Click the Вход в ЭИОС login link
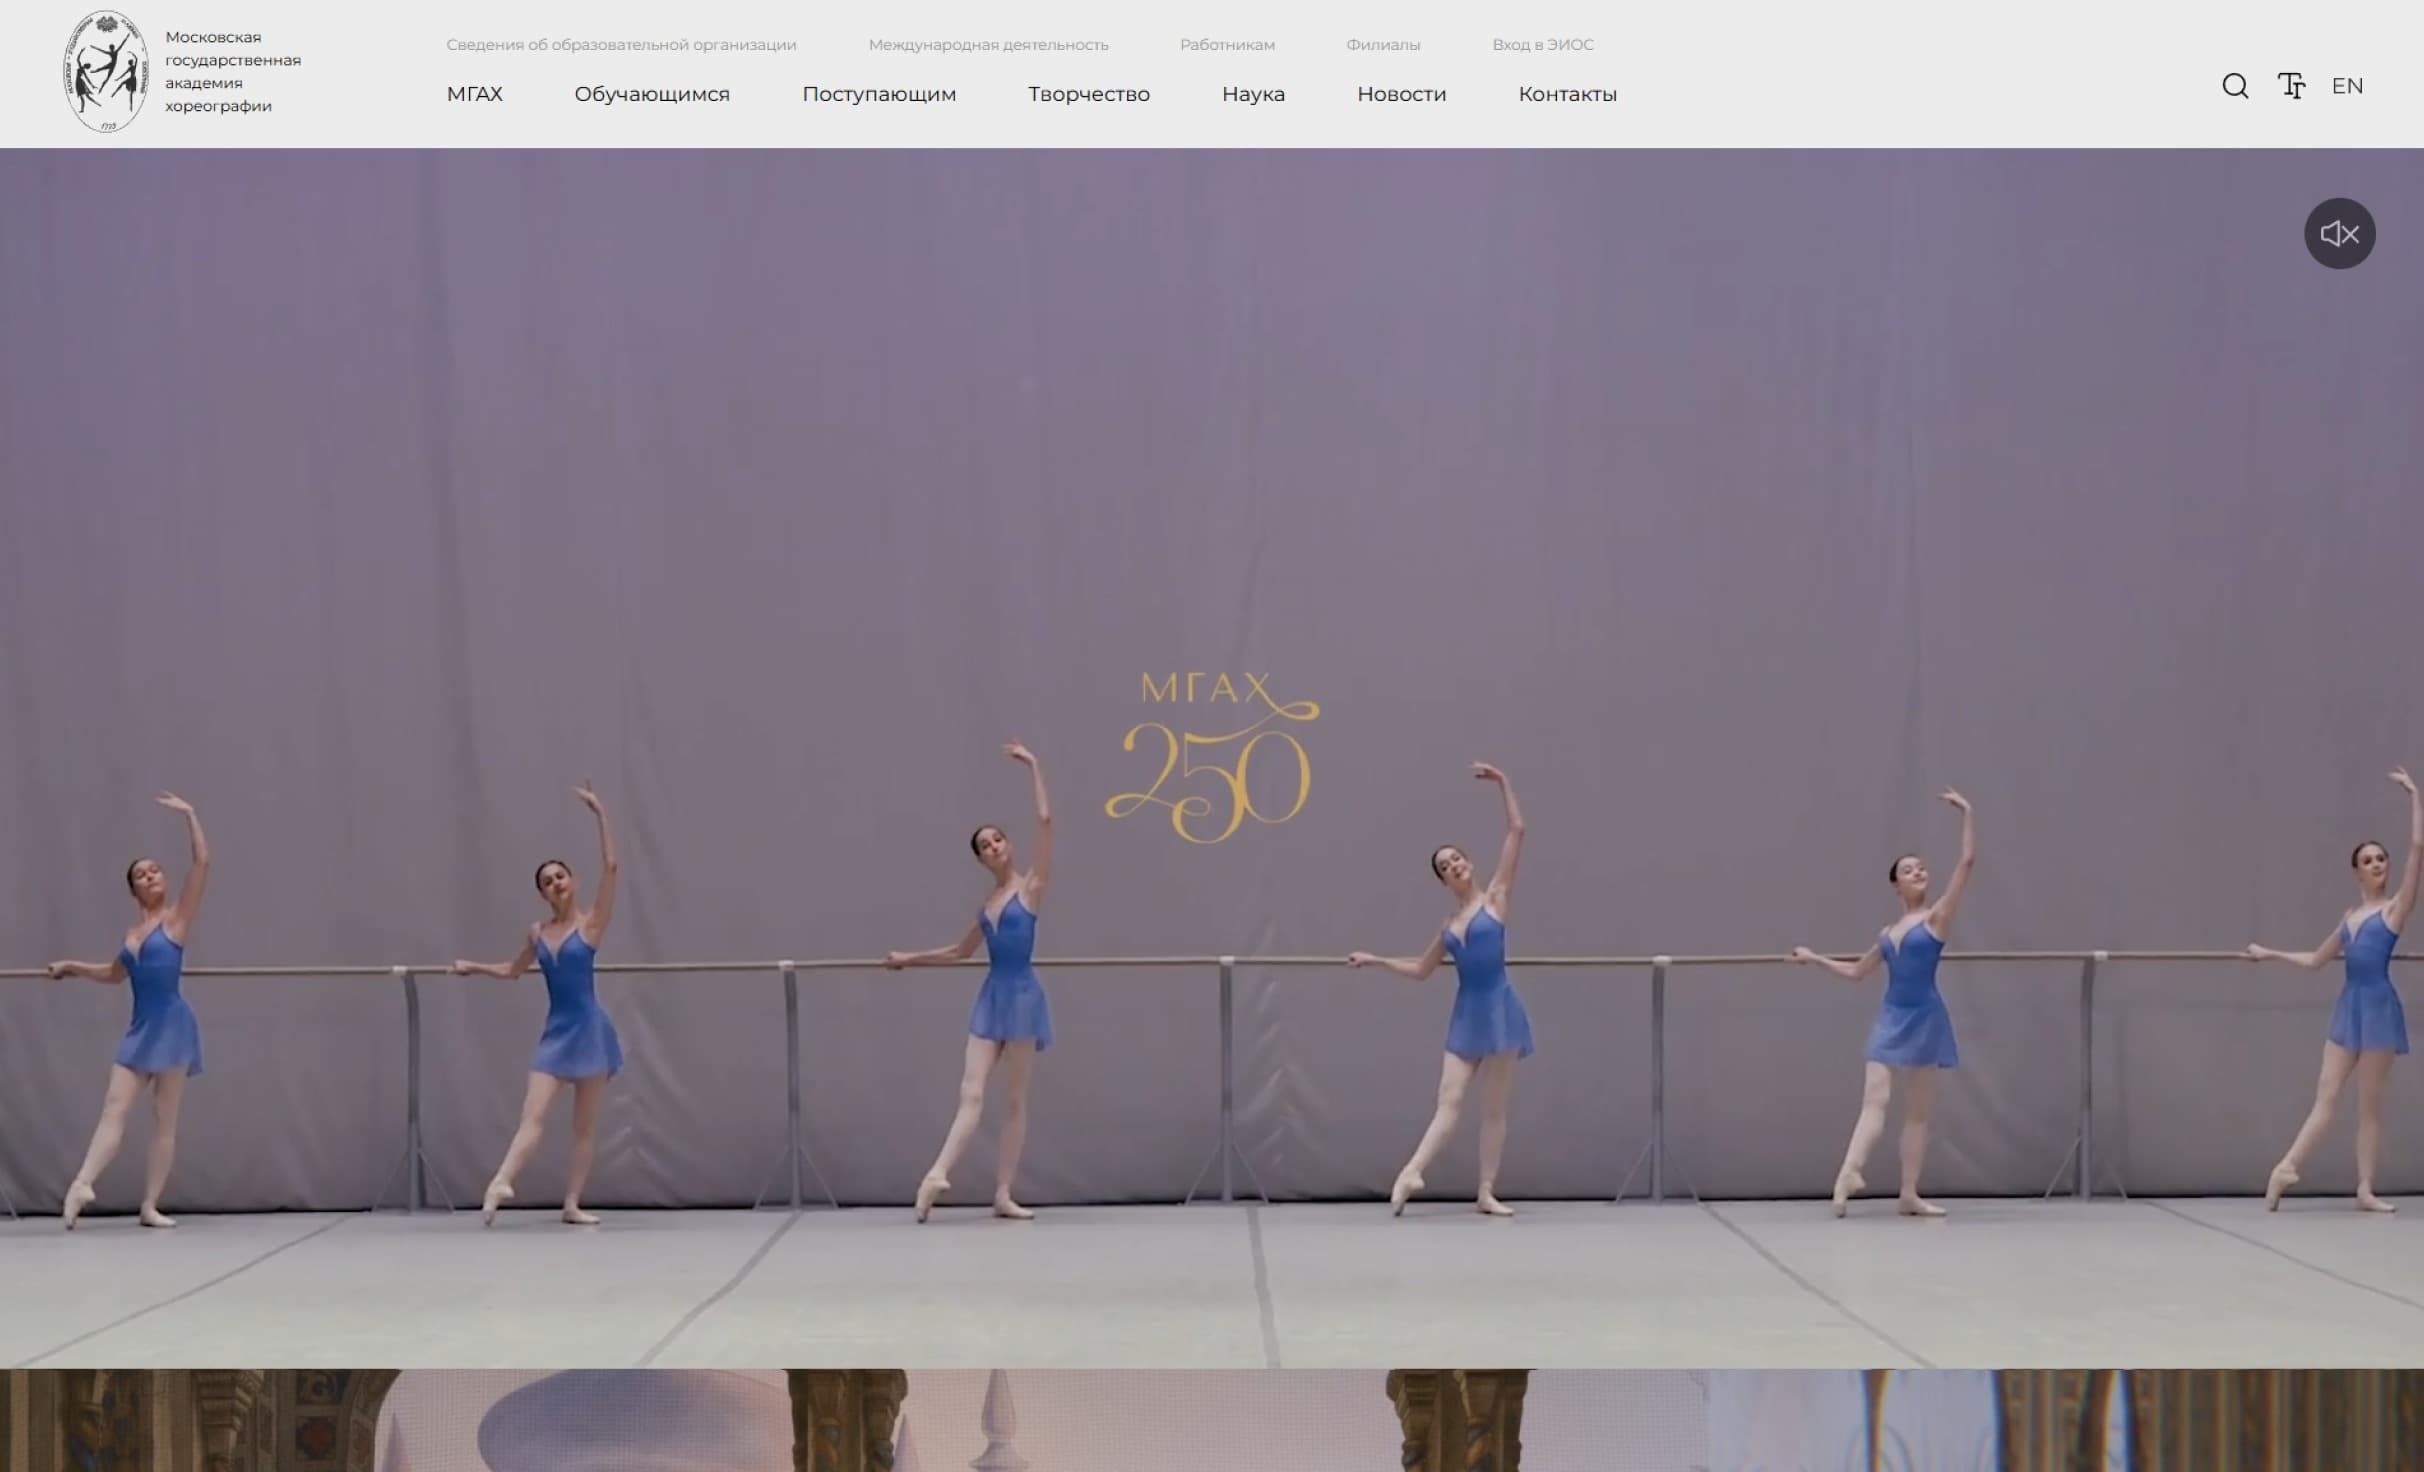This screenshot has width=2424, height=1472. tap(1542, 45)
